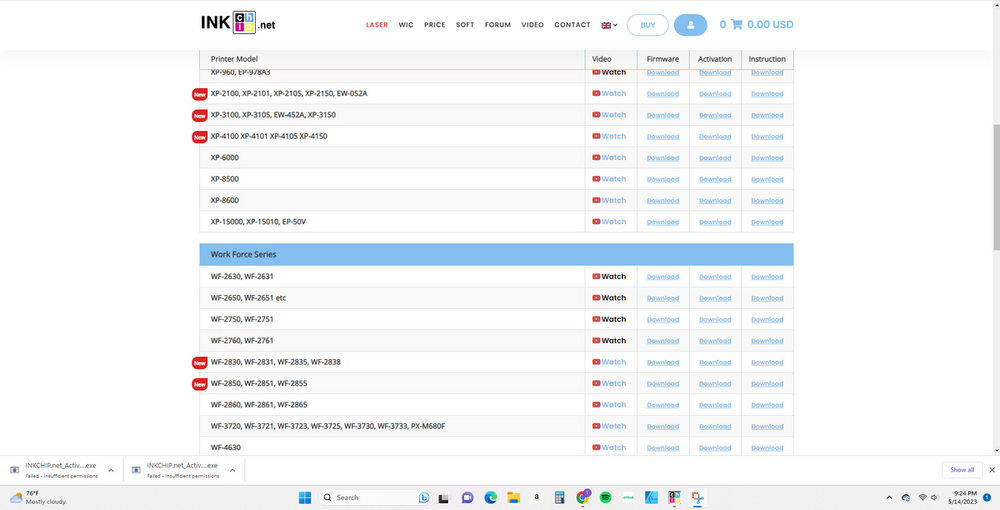Open the language flag selector

pyautogui.click(x=609, y=25)
